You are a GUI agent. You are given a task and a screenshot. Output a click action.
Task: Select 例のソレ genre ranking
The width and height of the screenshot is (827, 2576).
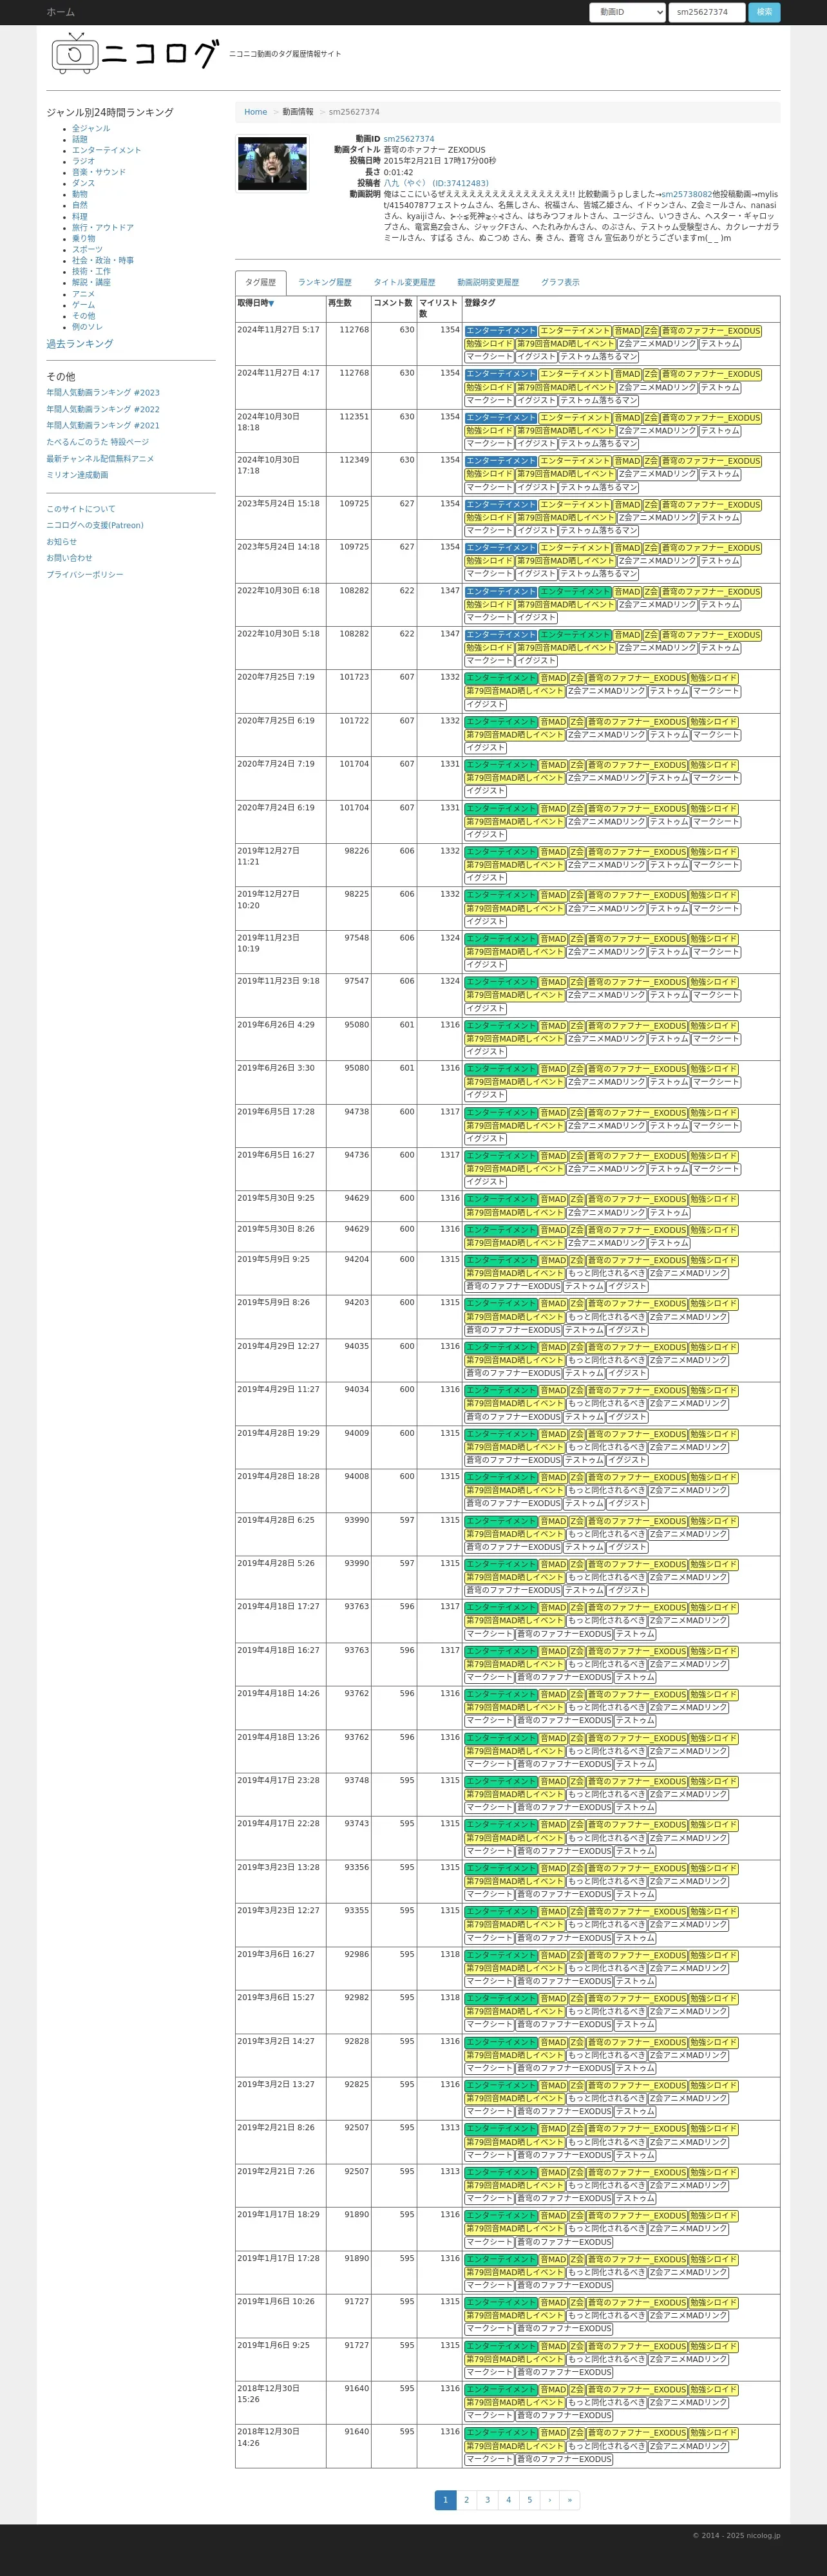coord(87,327)
